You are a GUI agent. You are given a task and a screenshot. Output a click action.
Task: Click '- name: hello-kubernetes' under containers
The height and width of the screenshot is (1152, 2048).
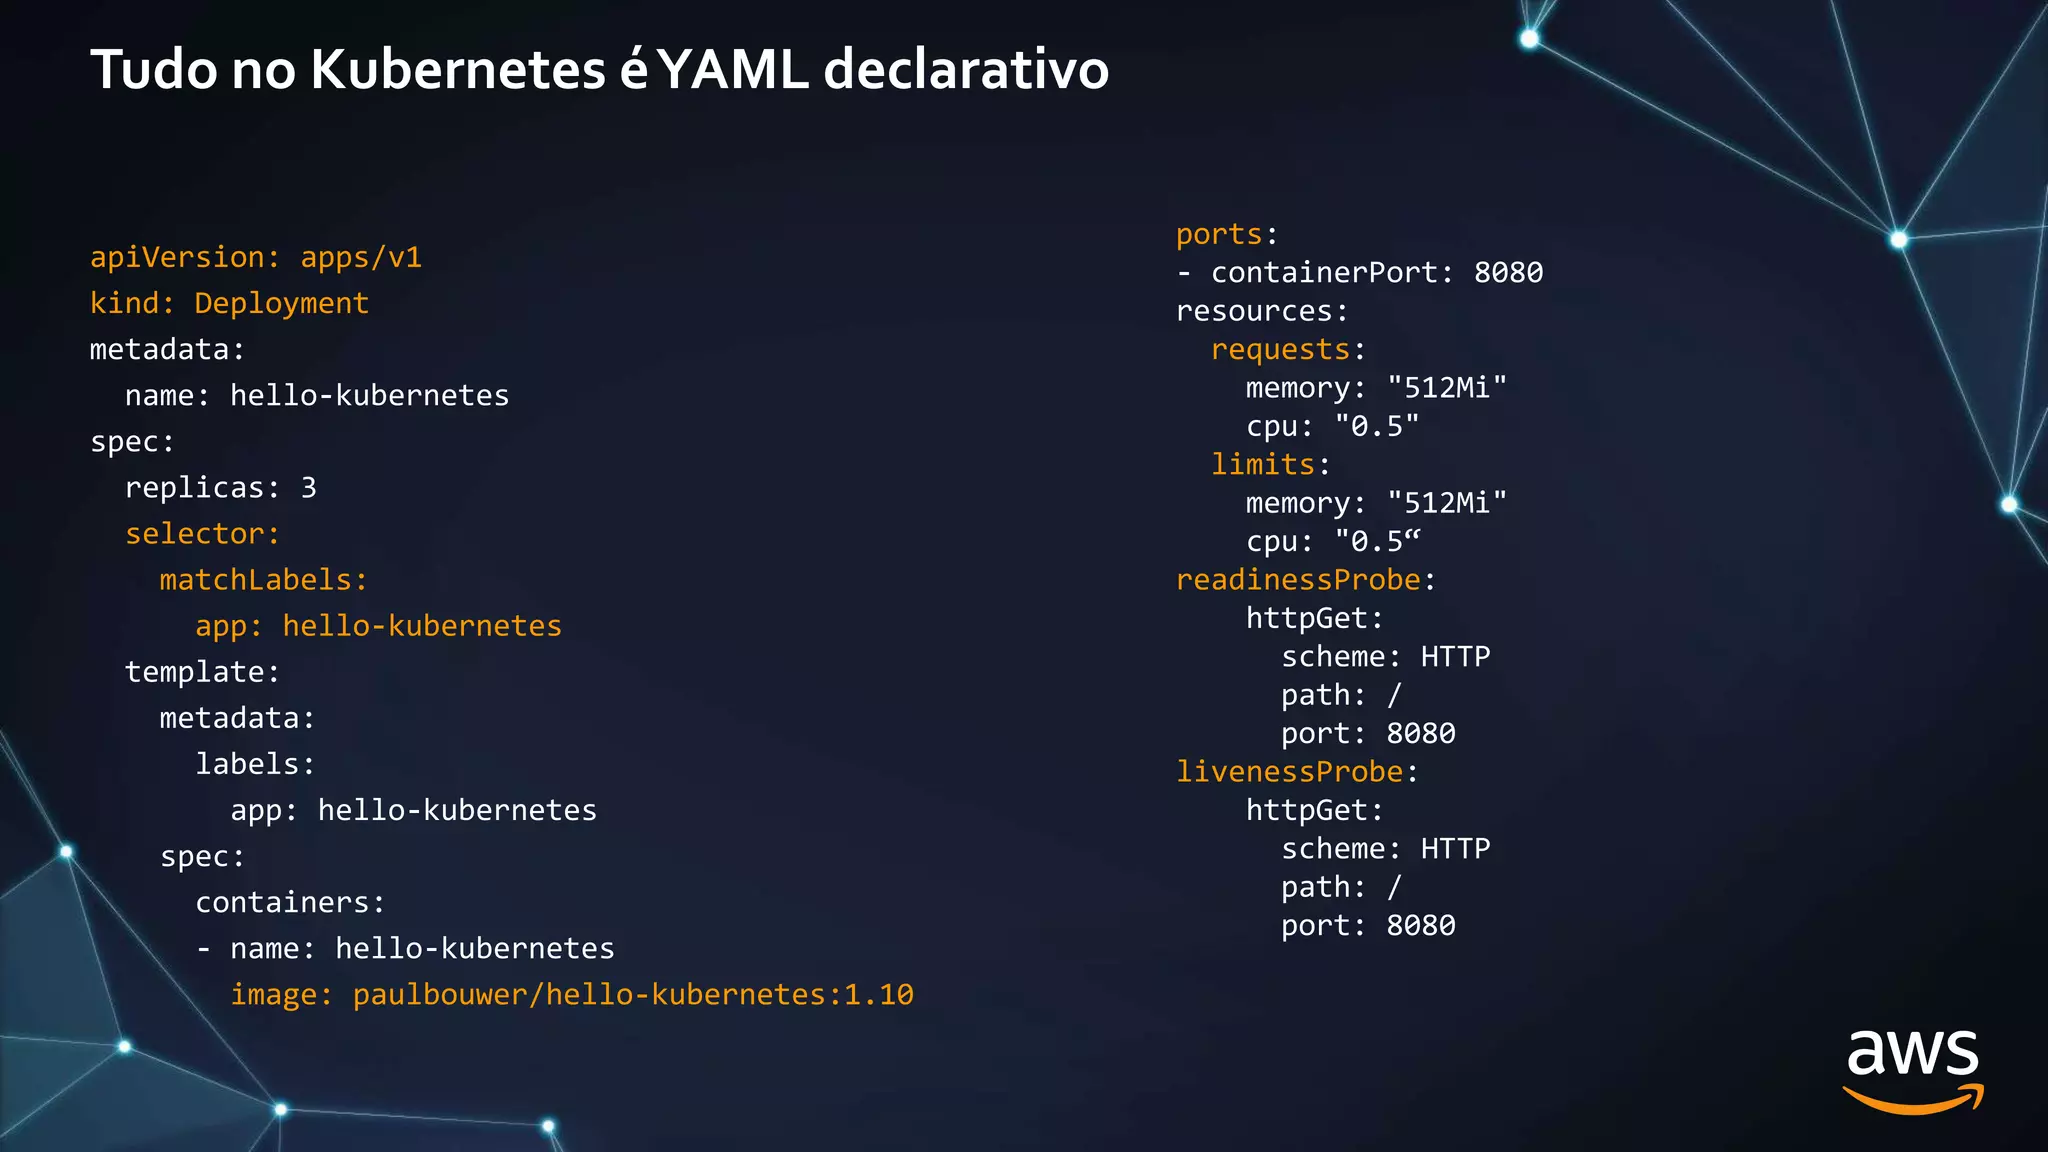coord(405,948)
